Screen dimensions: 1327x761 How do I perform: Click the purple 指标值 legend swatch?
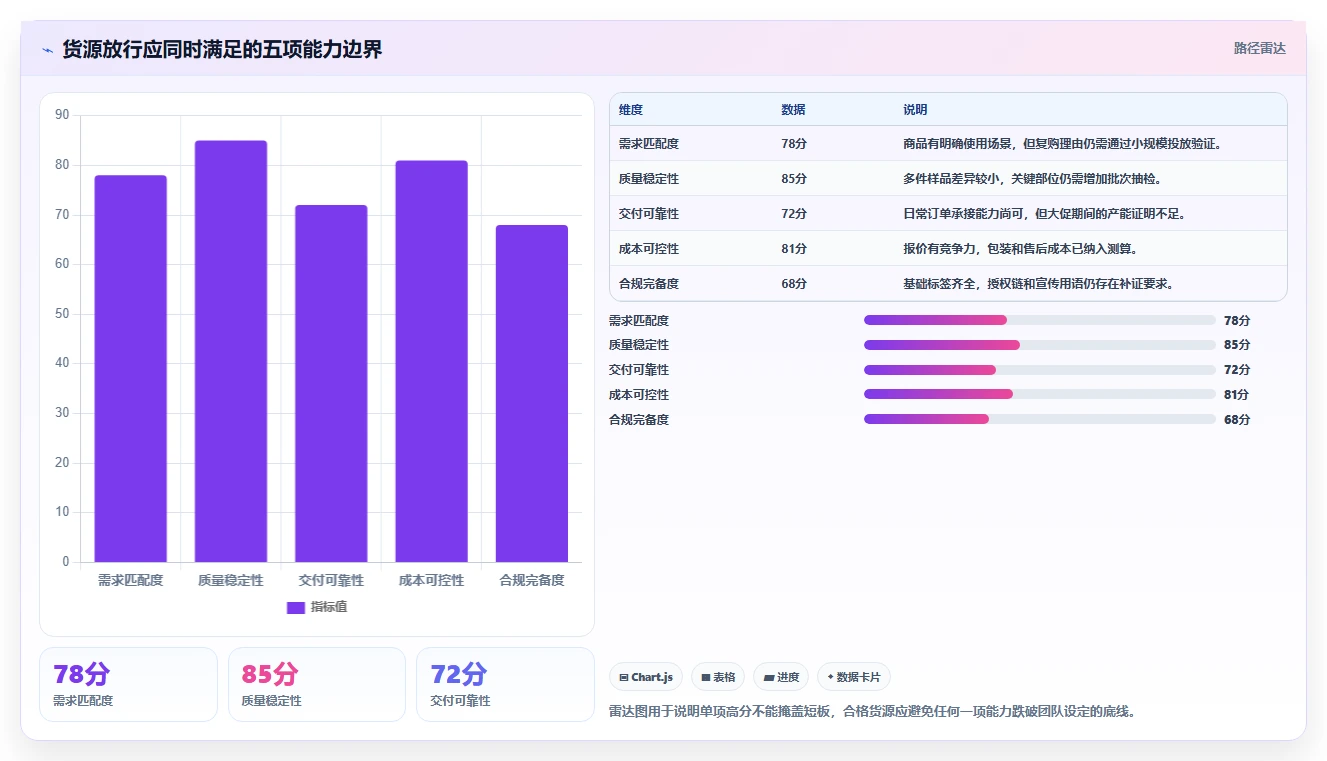tap(295, 607)
